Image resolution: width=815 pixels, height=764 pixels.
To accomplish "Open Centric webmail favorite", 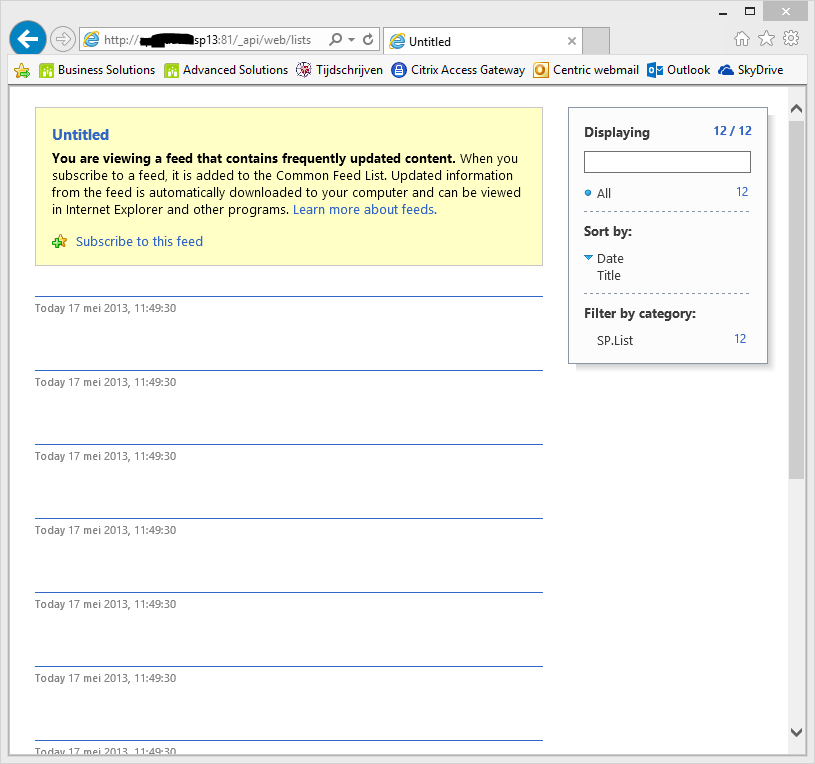I will pyautogui.click(x=586, y=70).
